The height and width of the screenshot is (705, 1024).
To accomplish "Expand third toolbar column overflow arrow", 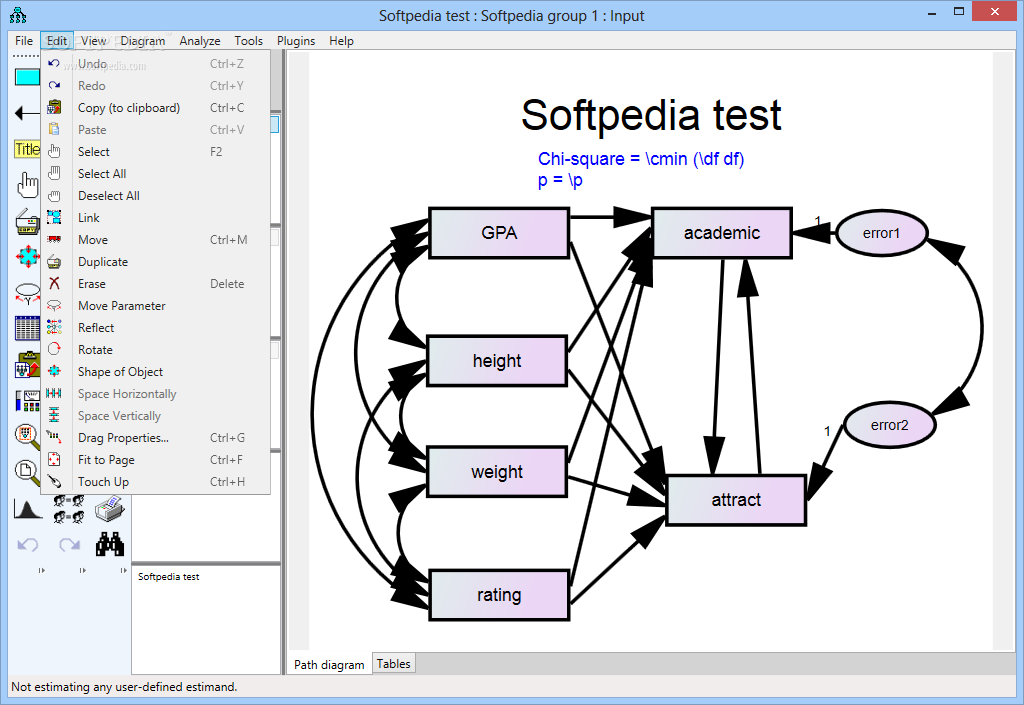I will click(x=123, y=571).
